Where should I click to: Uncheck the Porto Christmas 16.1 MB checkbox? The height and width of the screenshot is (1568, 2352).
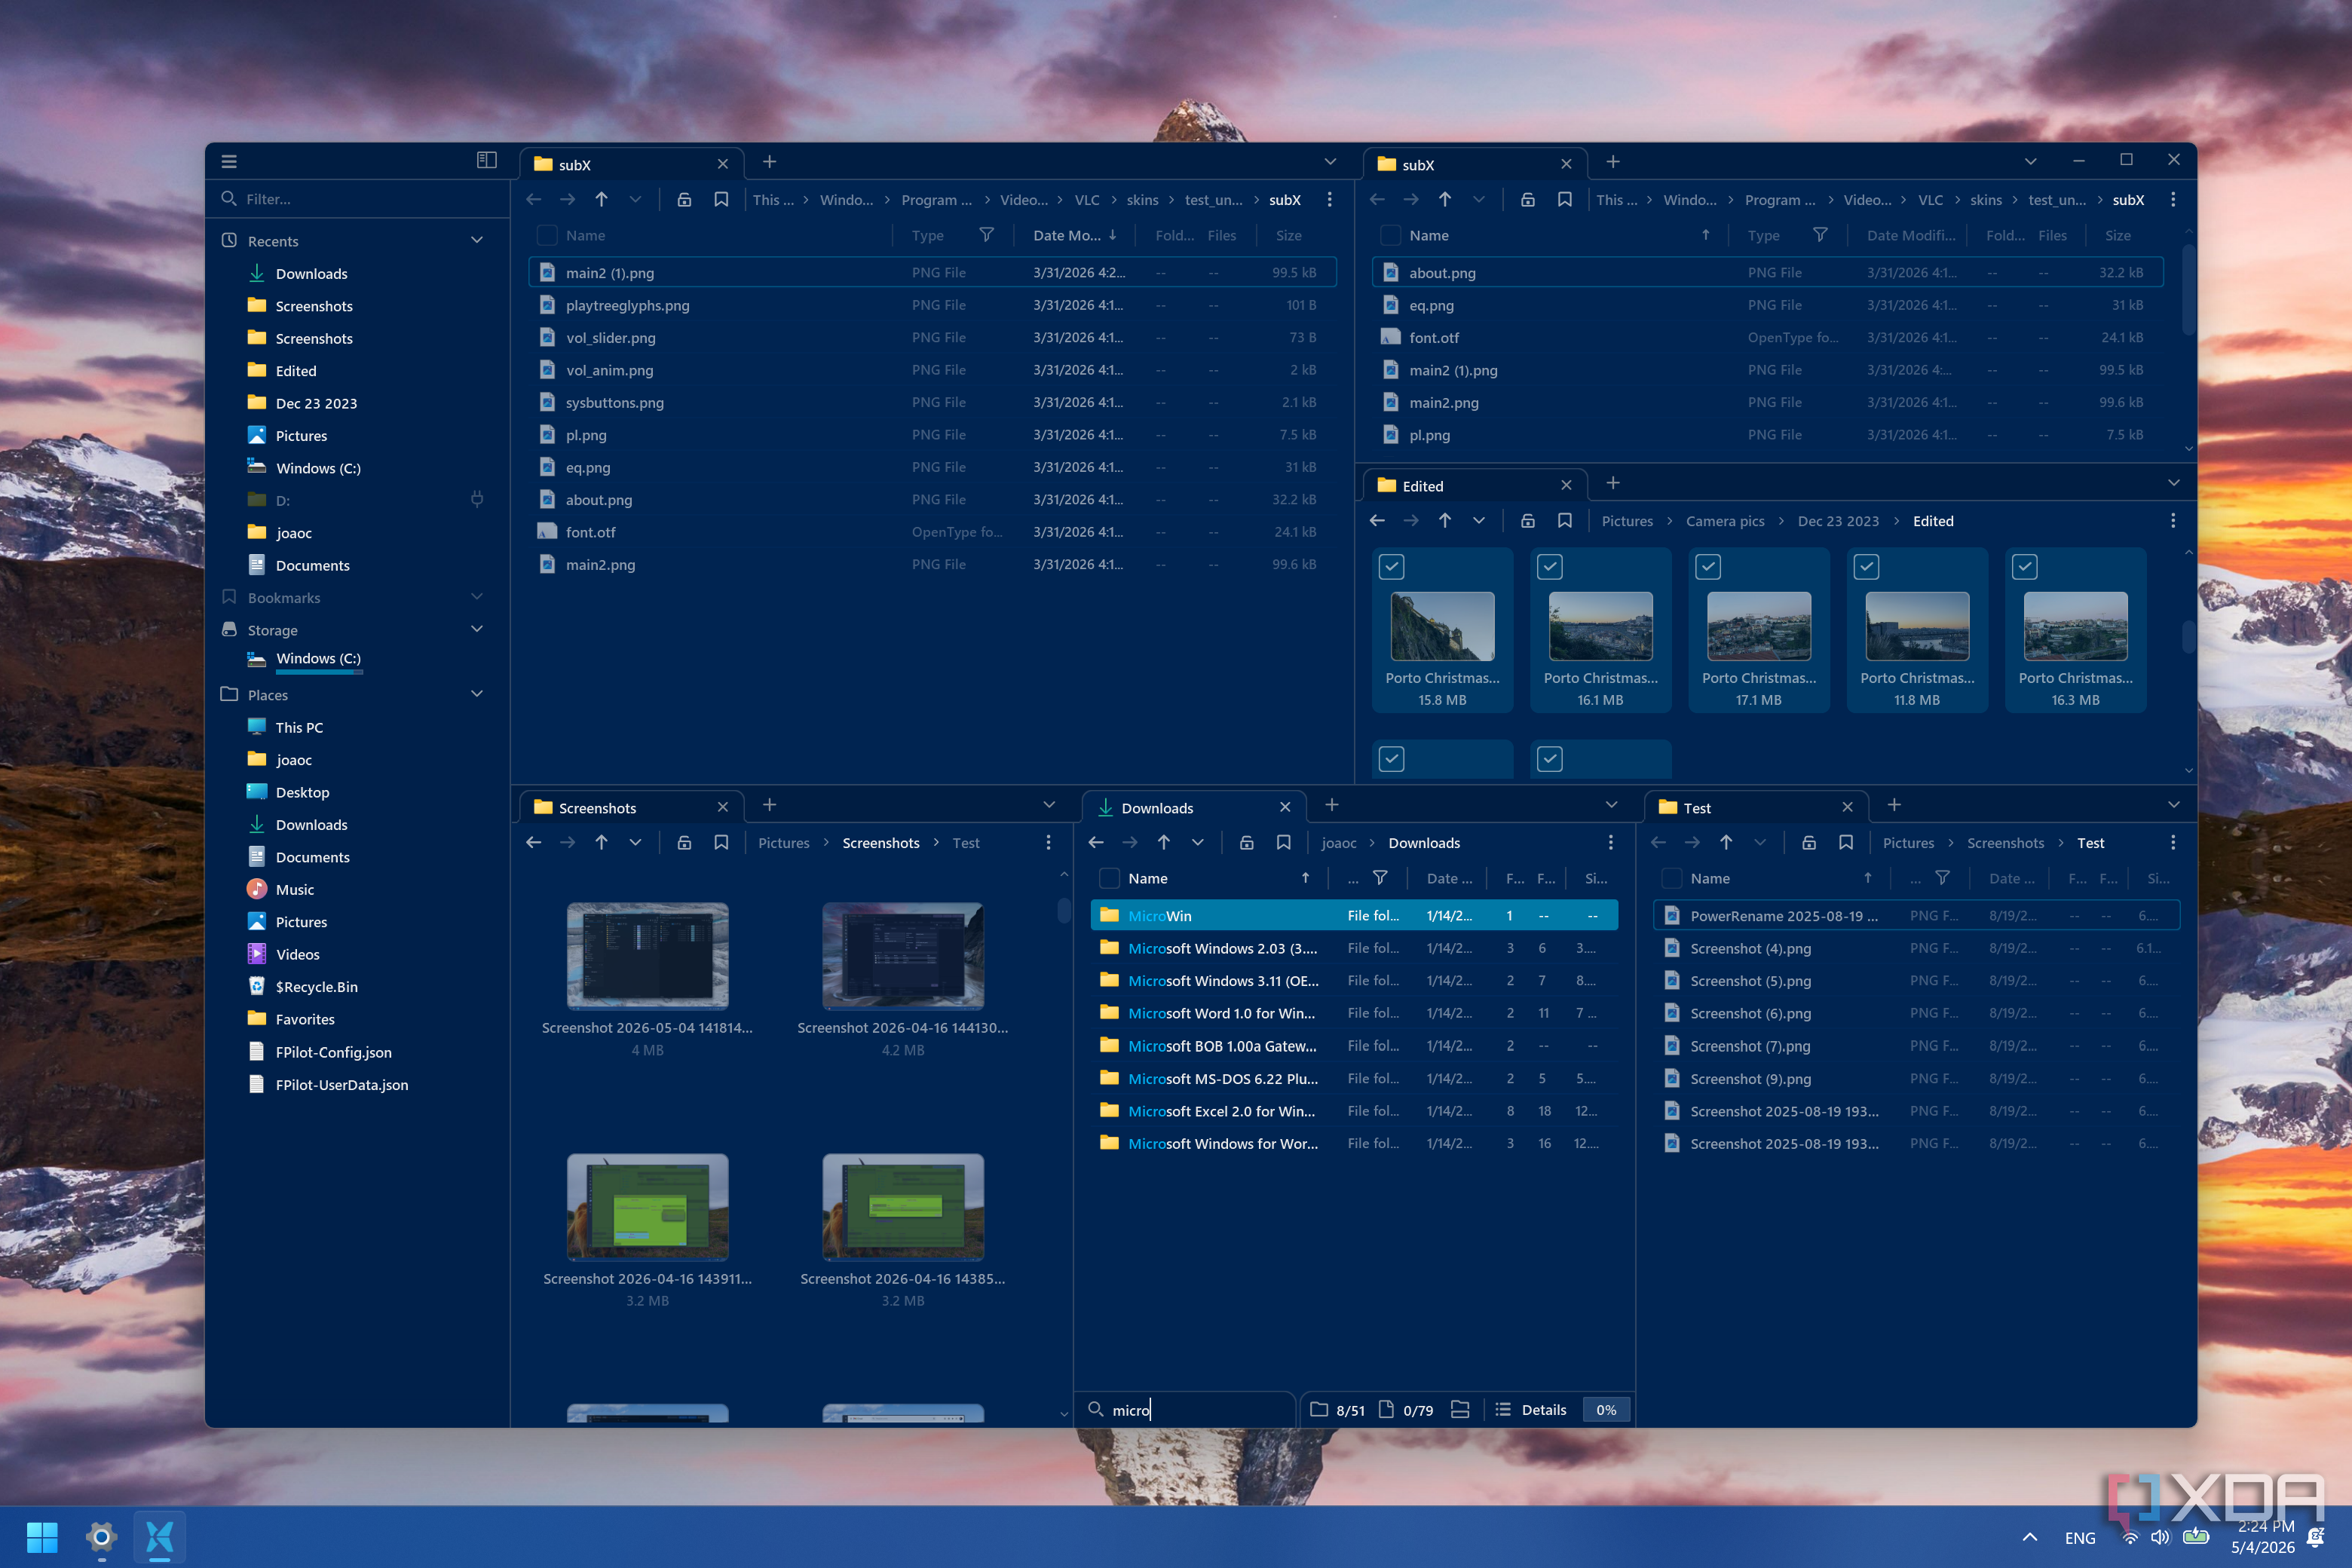click(x=1549, y=567)
